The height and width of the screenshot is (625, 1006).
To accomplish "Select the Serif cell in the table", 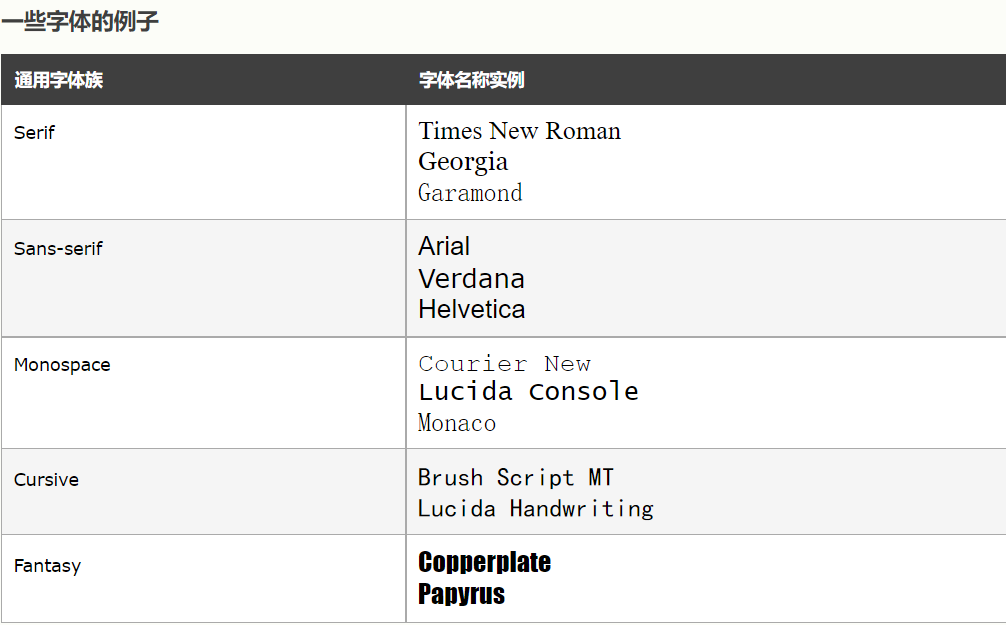I will pyautogui.click(x=34, y=133).
